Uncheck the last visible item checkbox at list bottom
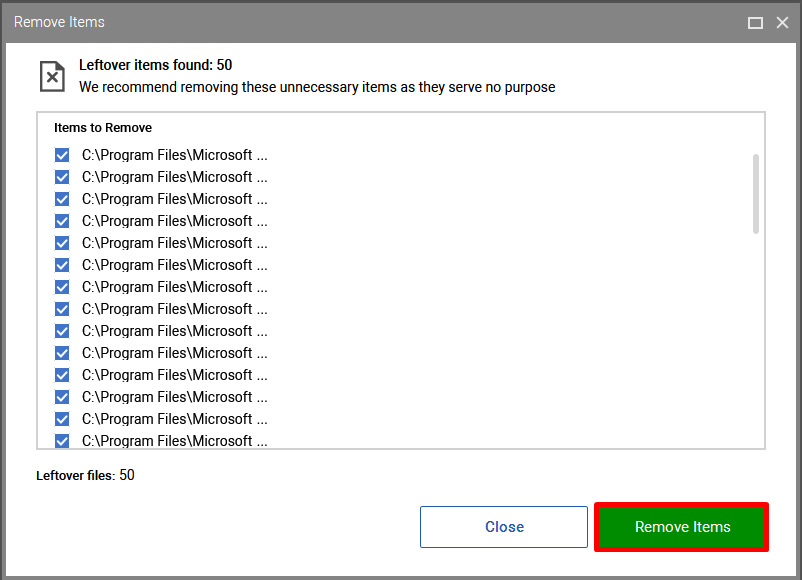Screen dimensions: 802x580 pyautogui.click(x=62, y=441)
